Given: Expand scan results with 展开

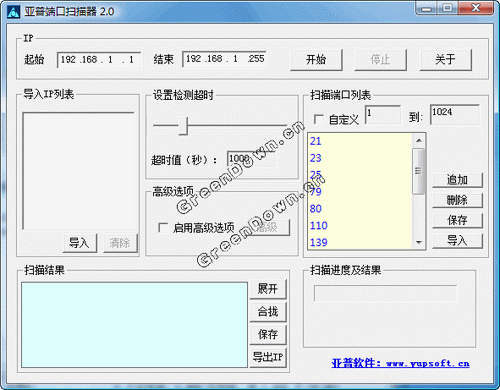Looking at the screenshot, I should tap(268, 289).
